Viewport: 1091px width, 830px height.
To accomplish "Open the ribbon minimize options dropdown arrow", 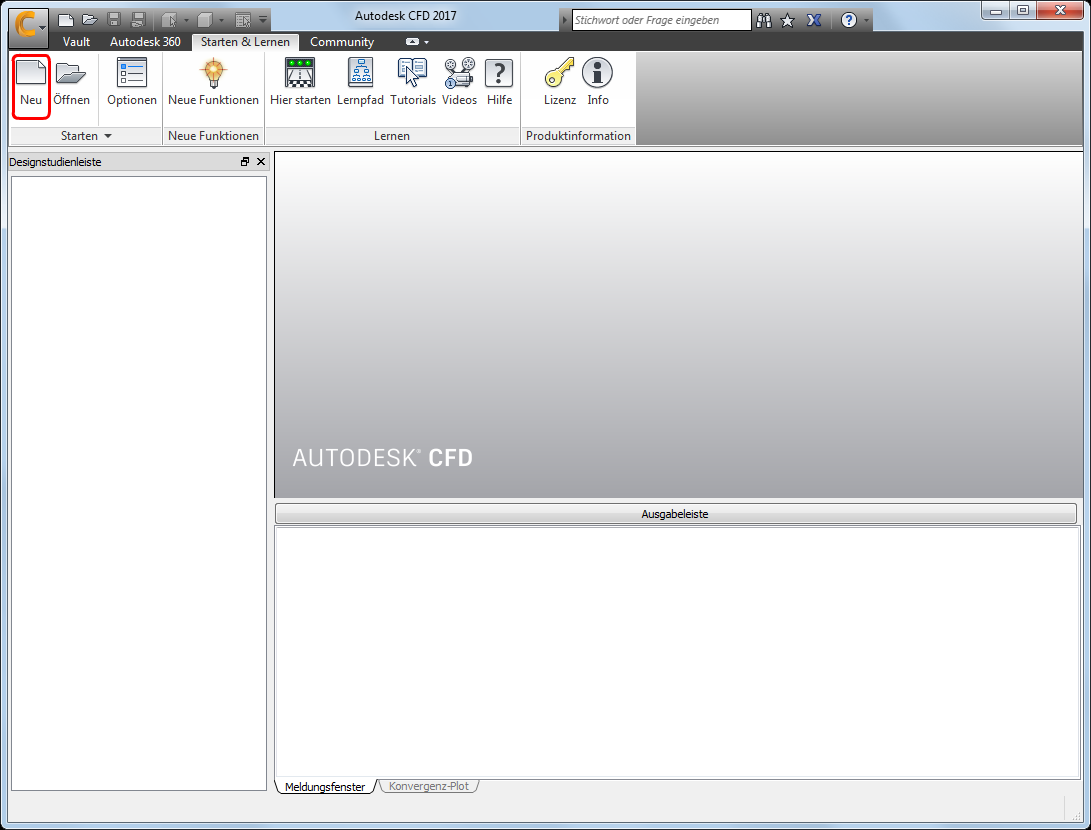I will [x=427, y=42].
